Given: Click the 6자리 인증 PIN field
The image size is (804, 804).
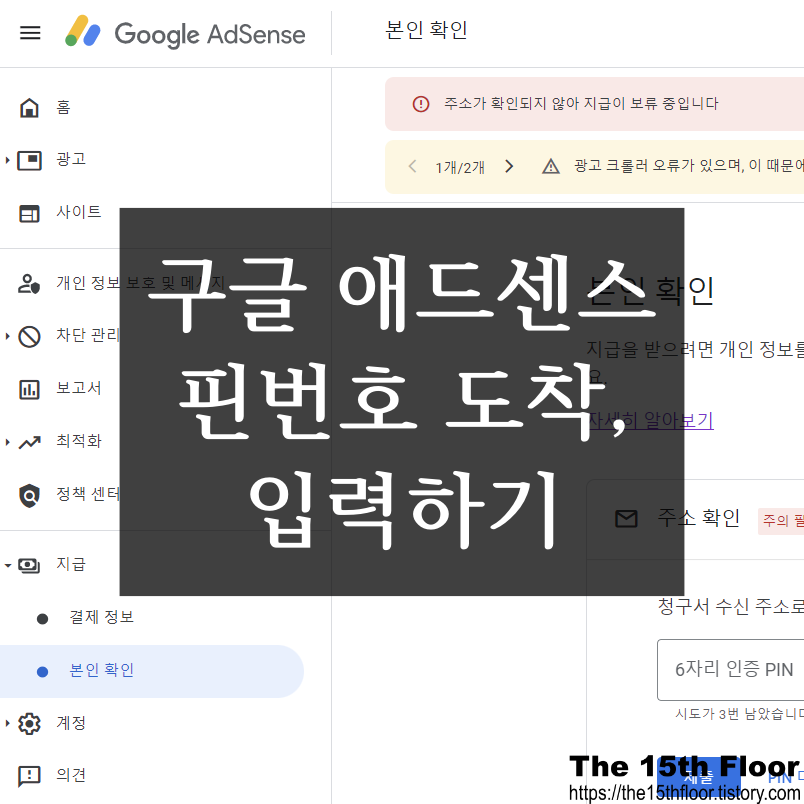Looking at the screenshot, I should coord(730,670).
